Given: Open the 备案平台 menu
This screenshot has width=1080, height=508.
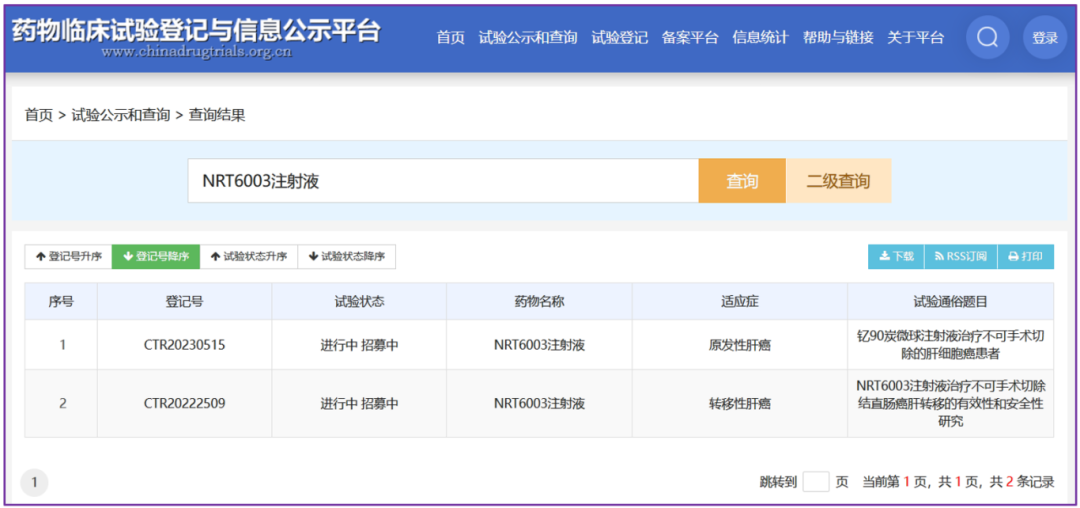Looking at the screenshot, I should pyautogui.click(x=690, y=38).
